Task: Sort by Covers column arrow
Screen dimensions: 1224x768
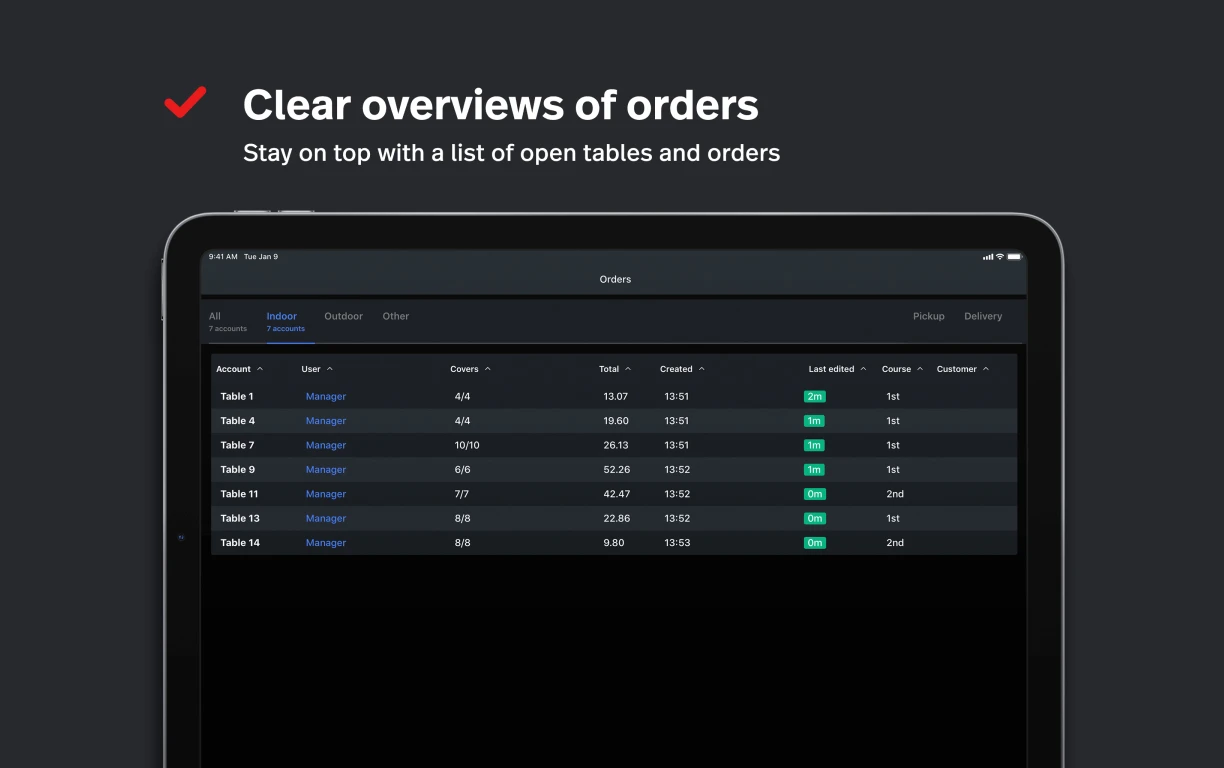Action: [x=488, y=369]
